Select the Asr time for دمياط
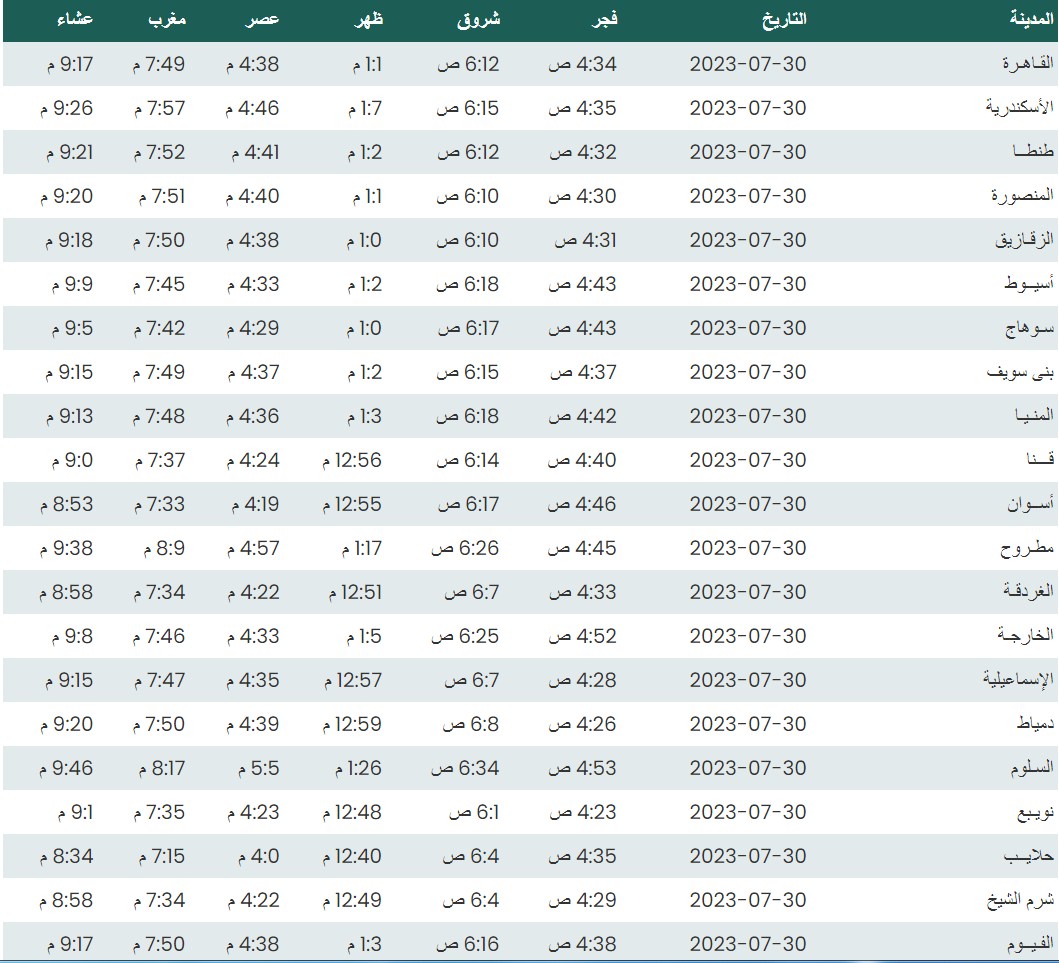 click(253, 724)
